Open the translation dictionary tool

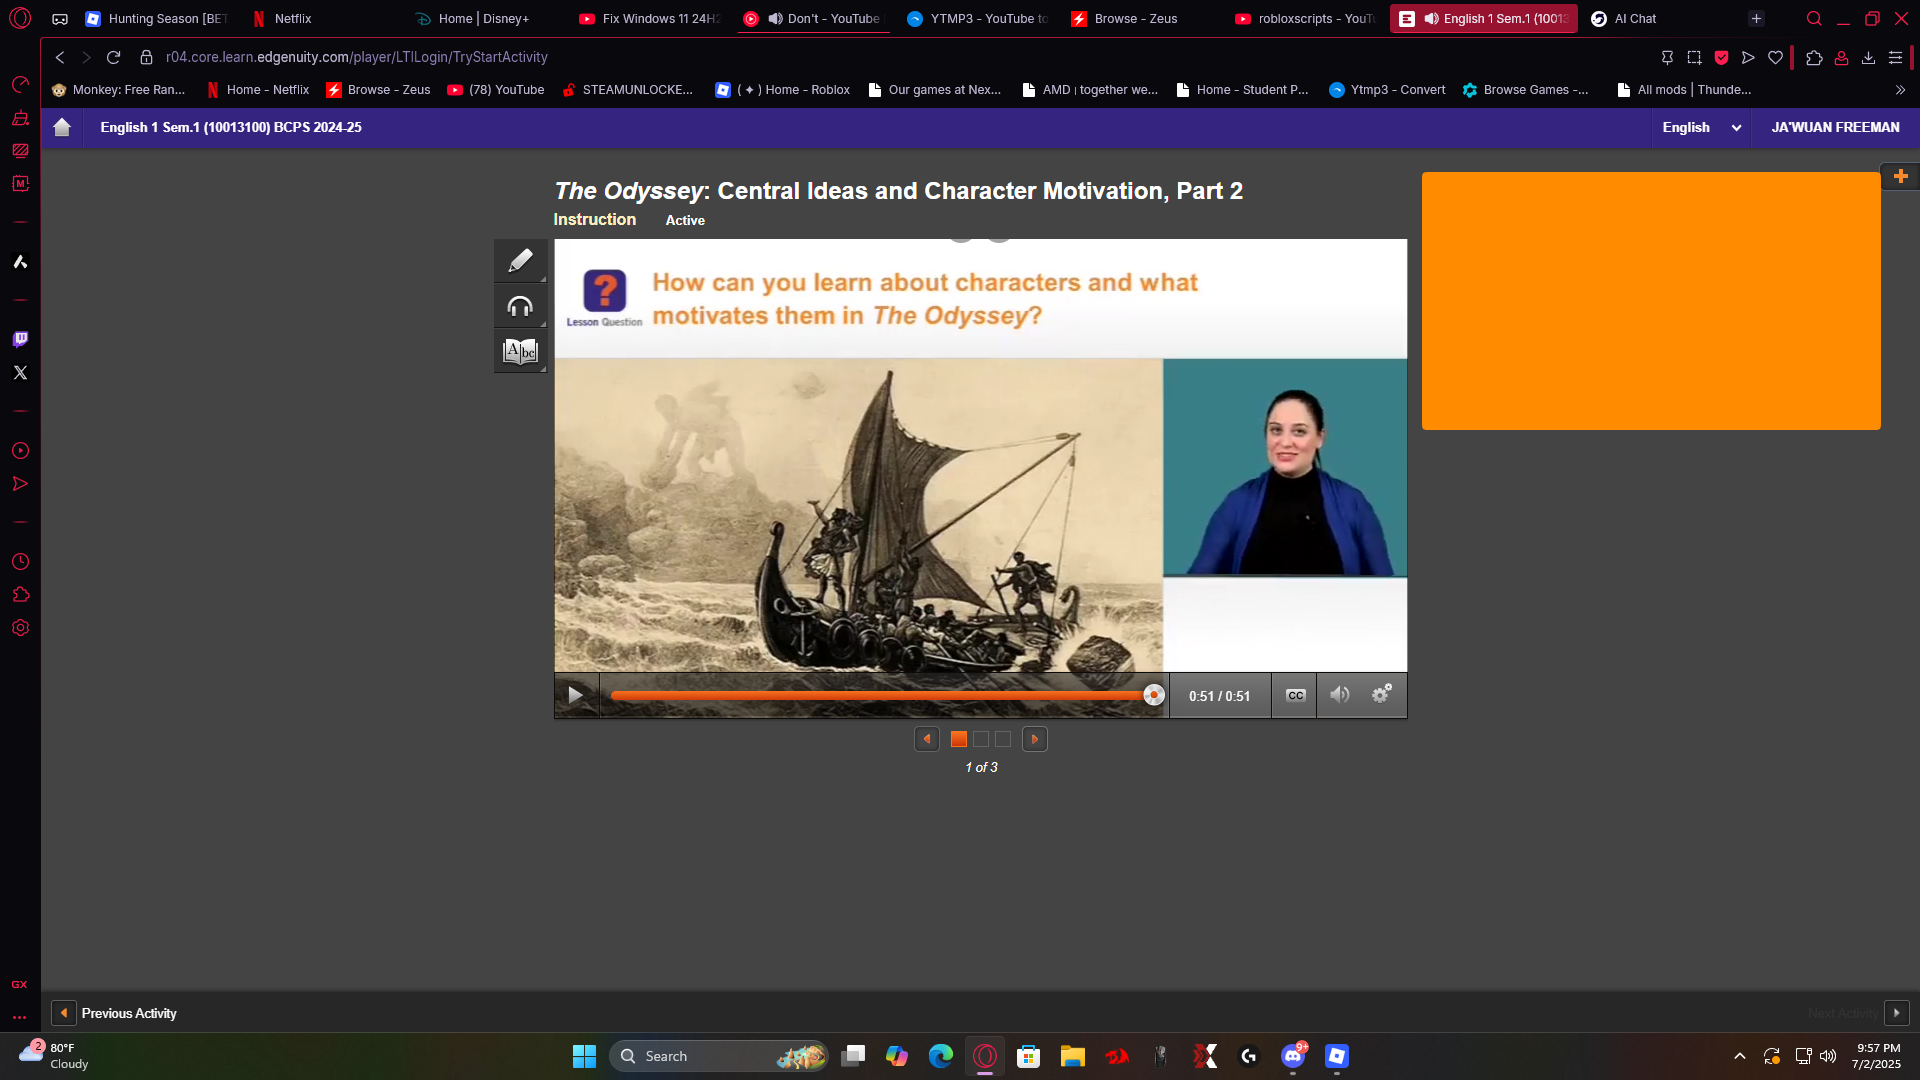(520, 351)
